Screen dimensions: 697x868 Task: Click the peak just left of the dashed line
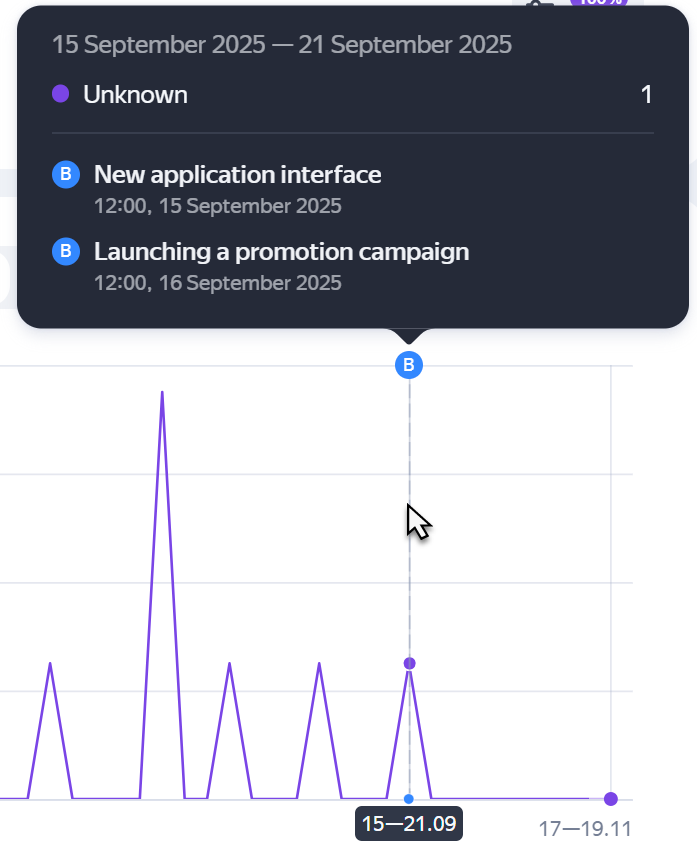click(320, 664)
